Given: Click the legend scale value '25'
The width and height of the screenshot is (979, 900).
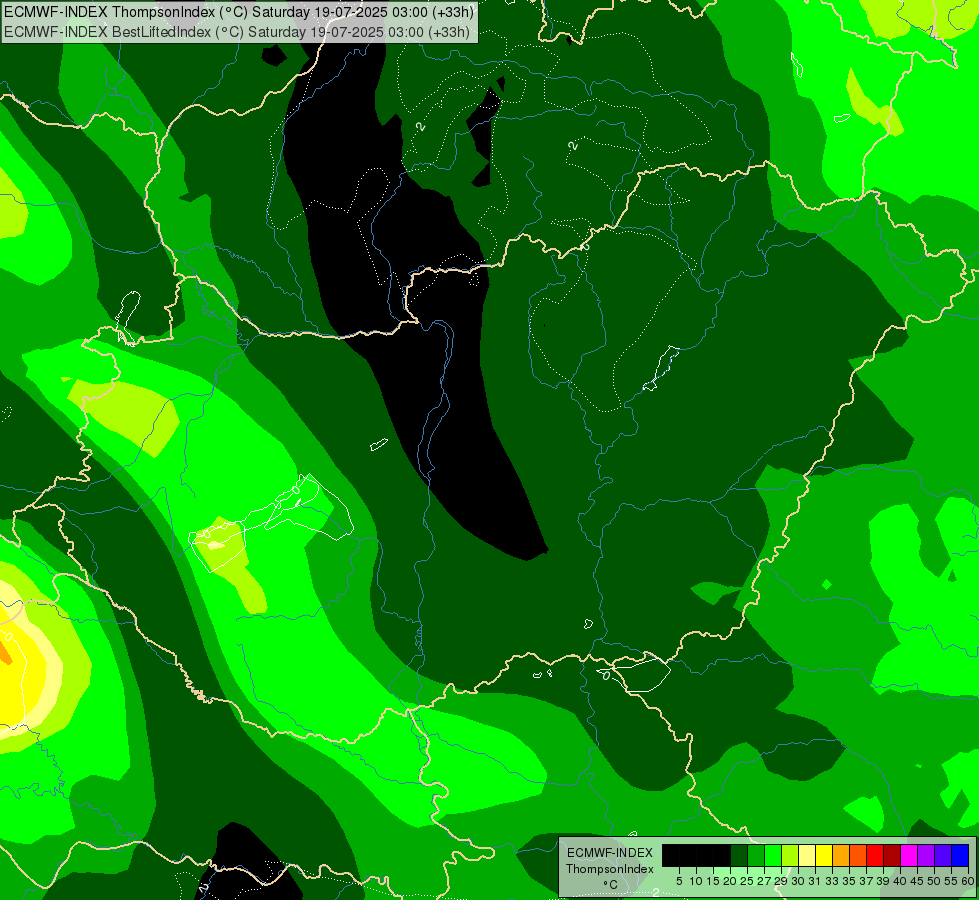Looking at the screenshot, I should (747, 881).
